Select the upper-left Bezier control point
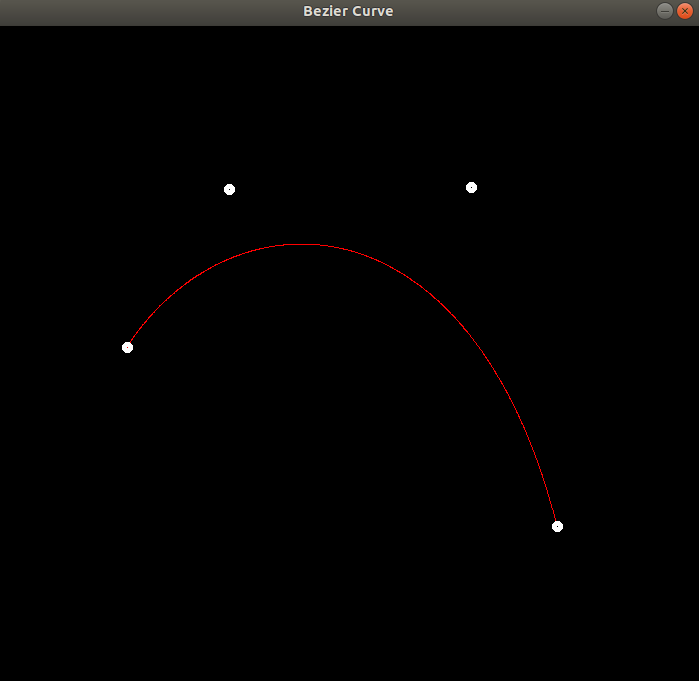 (229, 189)
